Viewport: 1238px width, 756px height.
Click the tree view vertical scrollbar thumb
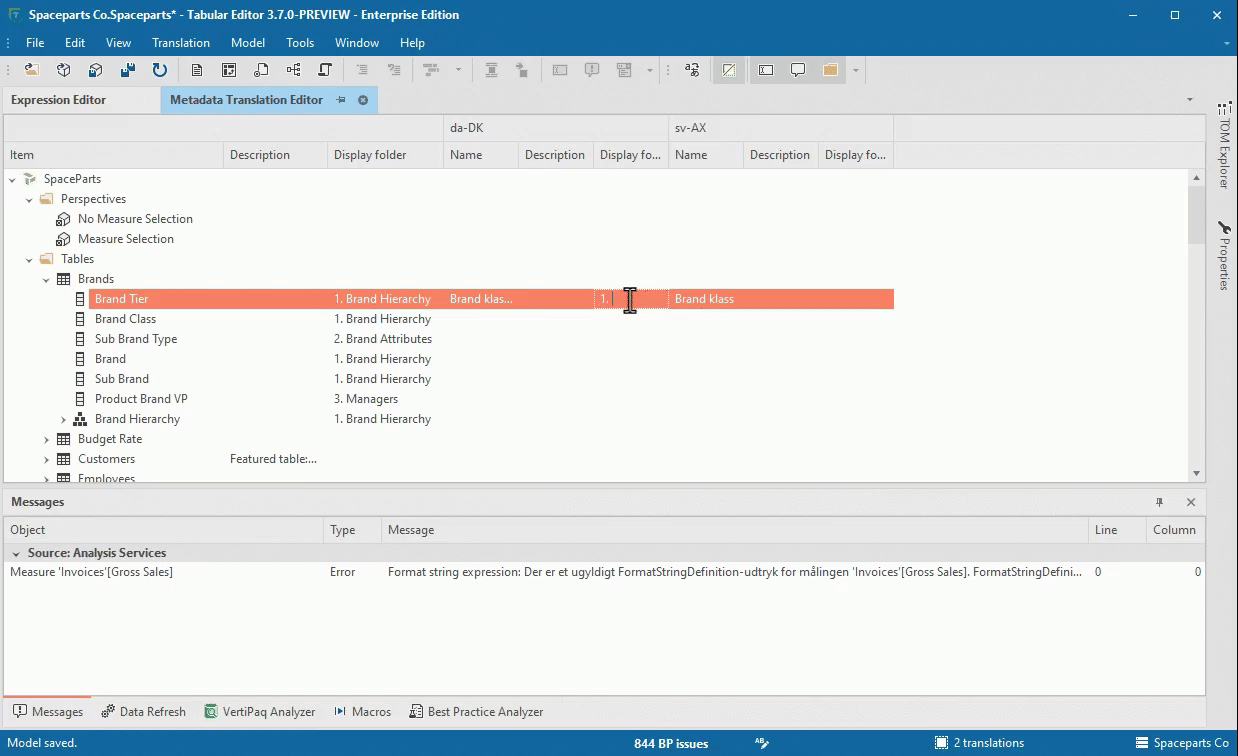1196,216
